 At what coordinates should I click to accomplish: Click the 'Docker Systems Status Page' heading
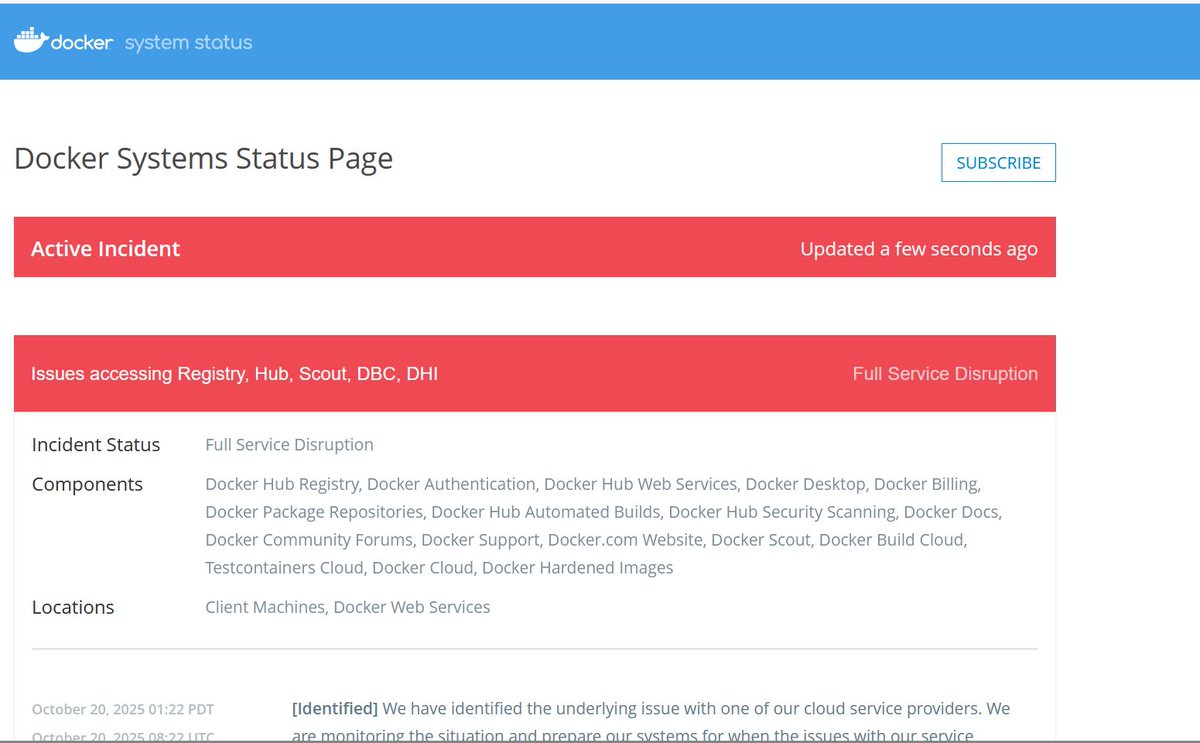coord(203,158)
